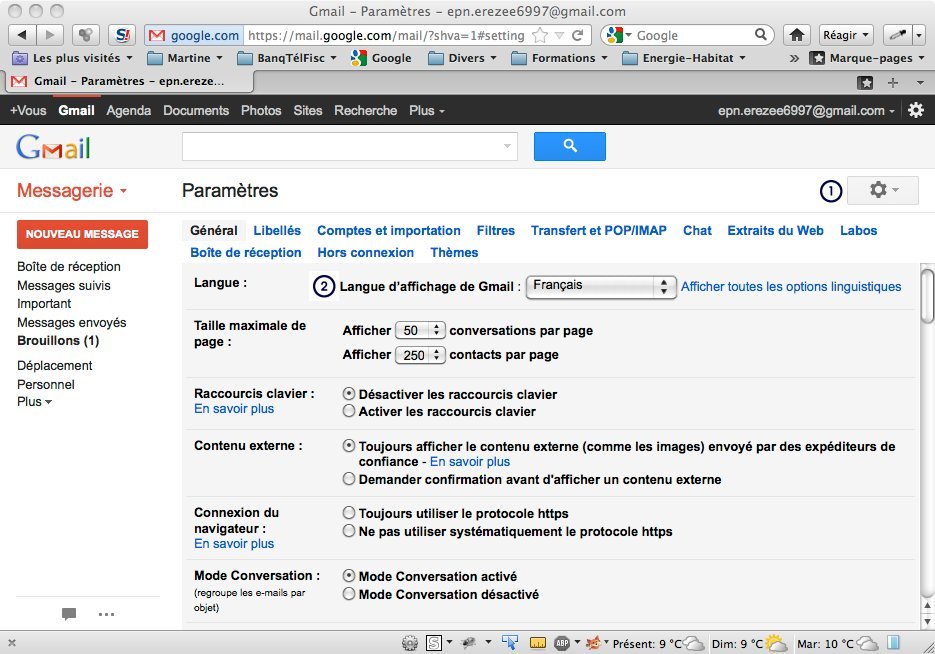Switch to the Libellés settings tab
935x654 pixels.
(x=277, y=231)
